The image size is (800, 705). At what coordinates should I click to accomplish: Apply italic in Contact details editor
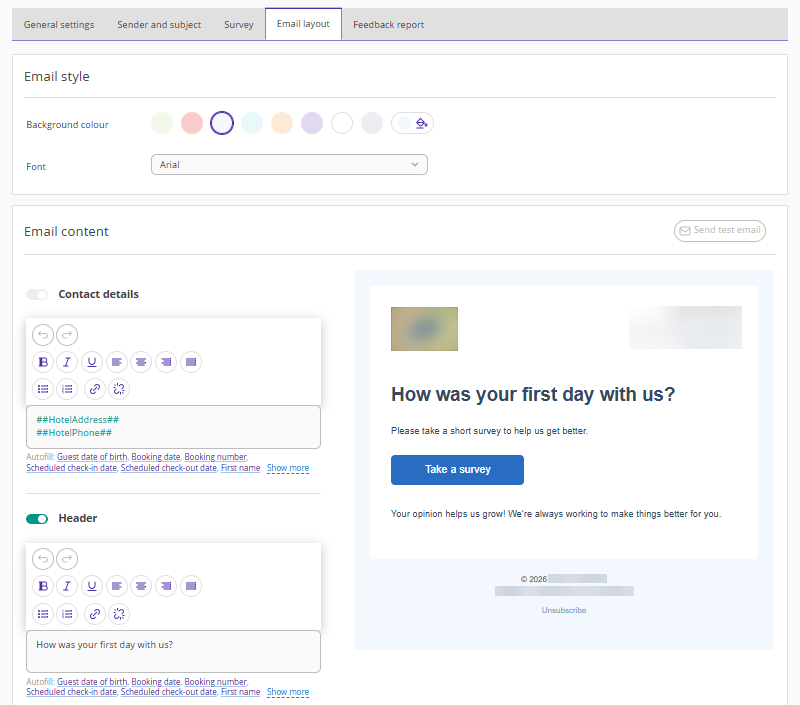(67, 362)
